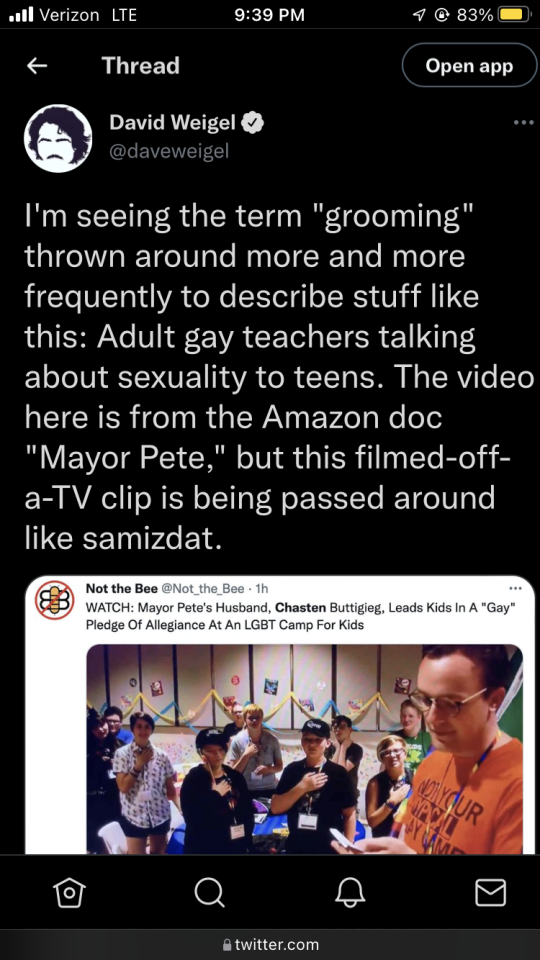Screen dimensions: 540x960
Task: Tap the battery indicator in status bar
Action: (x=514, y=15)
